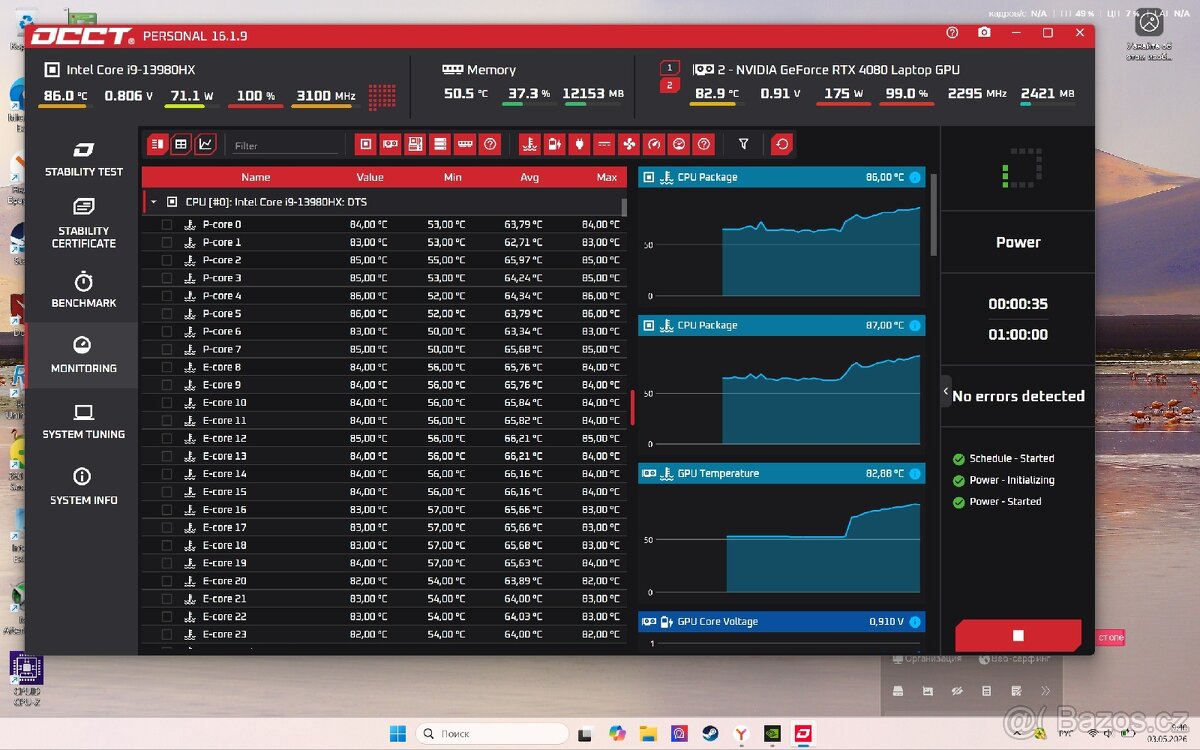Sort table by Name column header
The height and width of the screenshot is (750, 1200).
coord(255,177)
